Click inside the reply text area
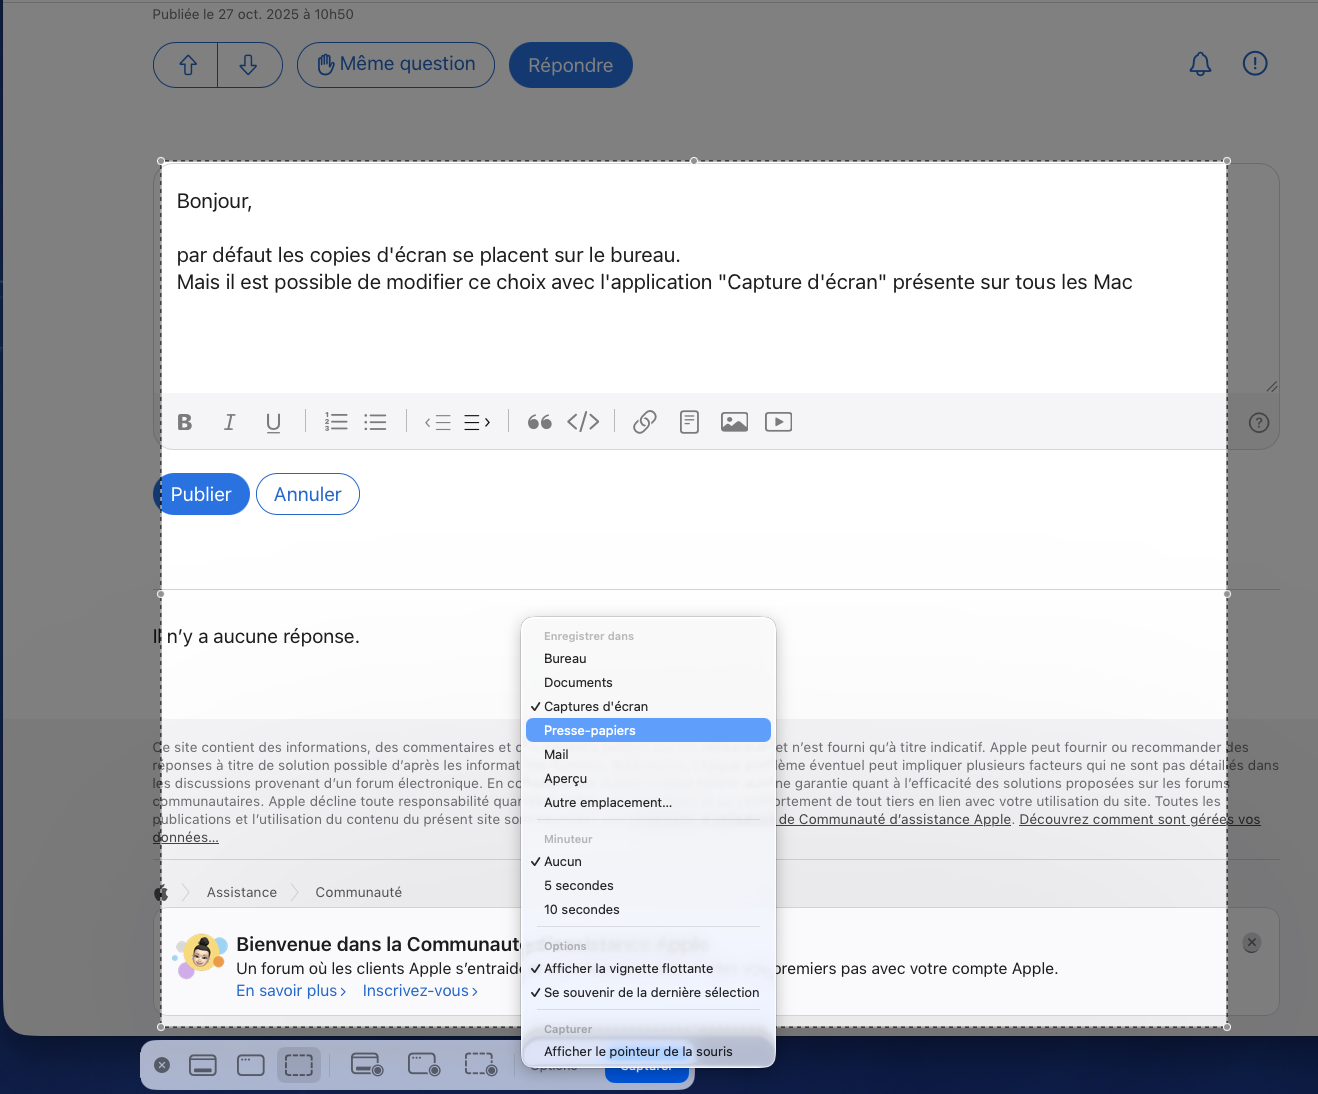Viewport: 1318px width, 1094px height. click(x=690, y=330)
